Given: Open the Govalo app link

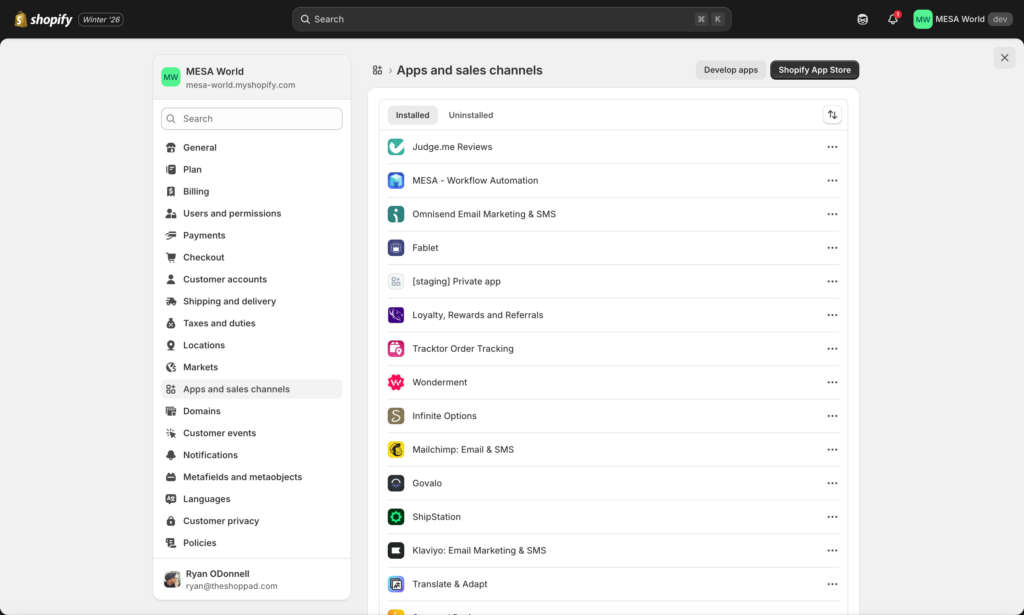Looking at the screenshot, I should click(427, 483).
